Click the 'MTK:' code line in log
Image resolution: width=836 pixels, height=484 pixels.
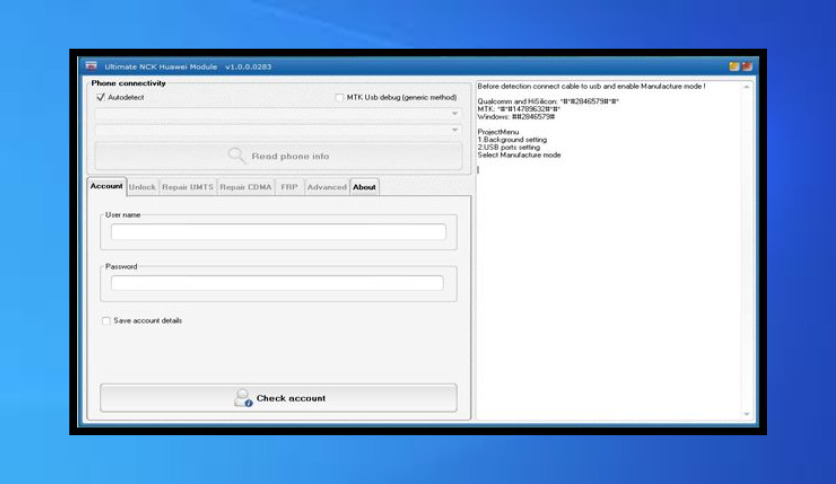coord(519,109)
